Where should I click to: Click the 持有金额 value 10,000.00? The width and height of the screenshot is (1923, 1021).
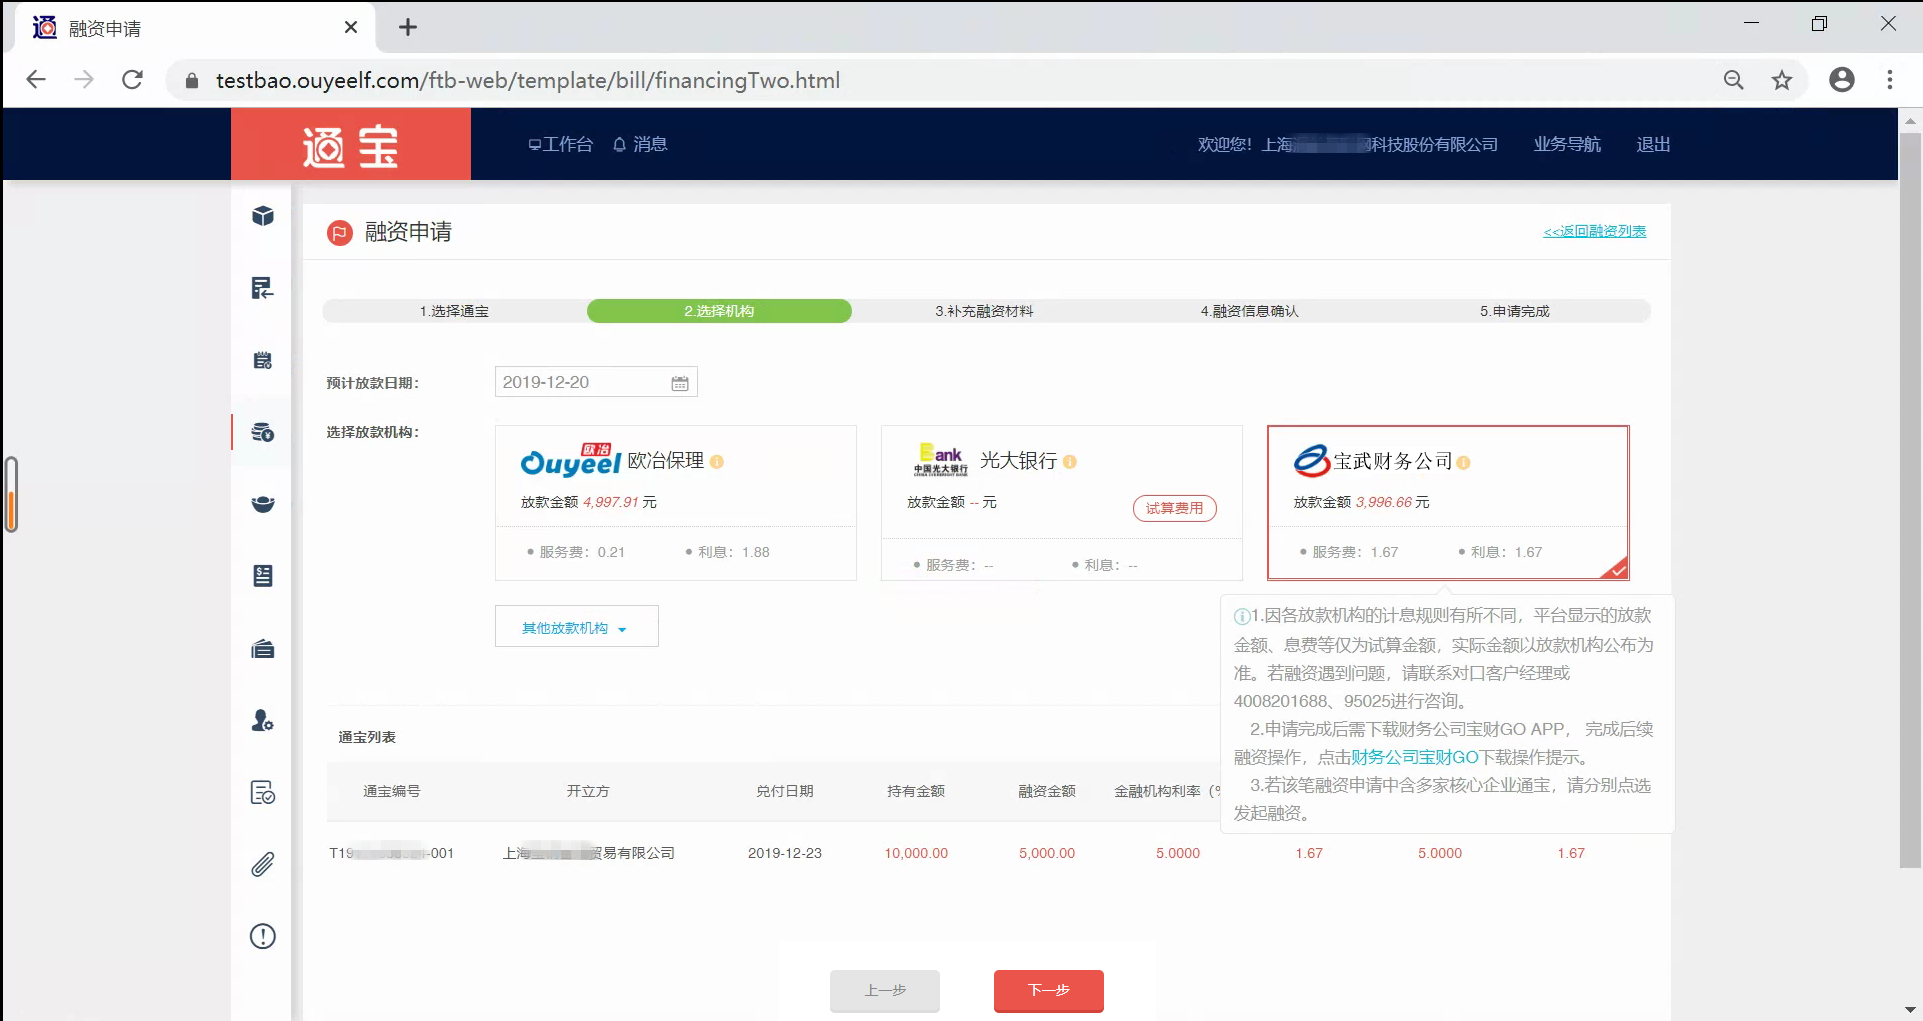916,853
